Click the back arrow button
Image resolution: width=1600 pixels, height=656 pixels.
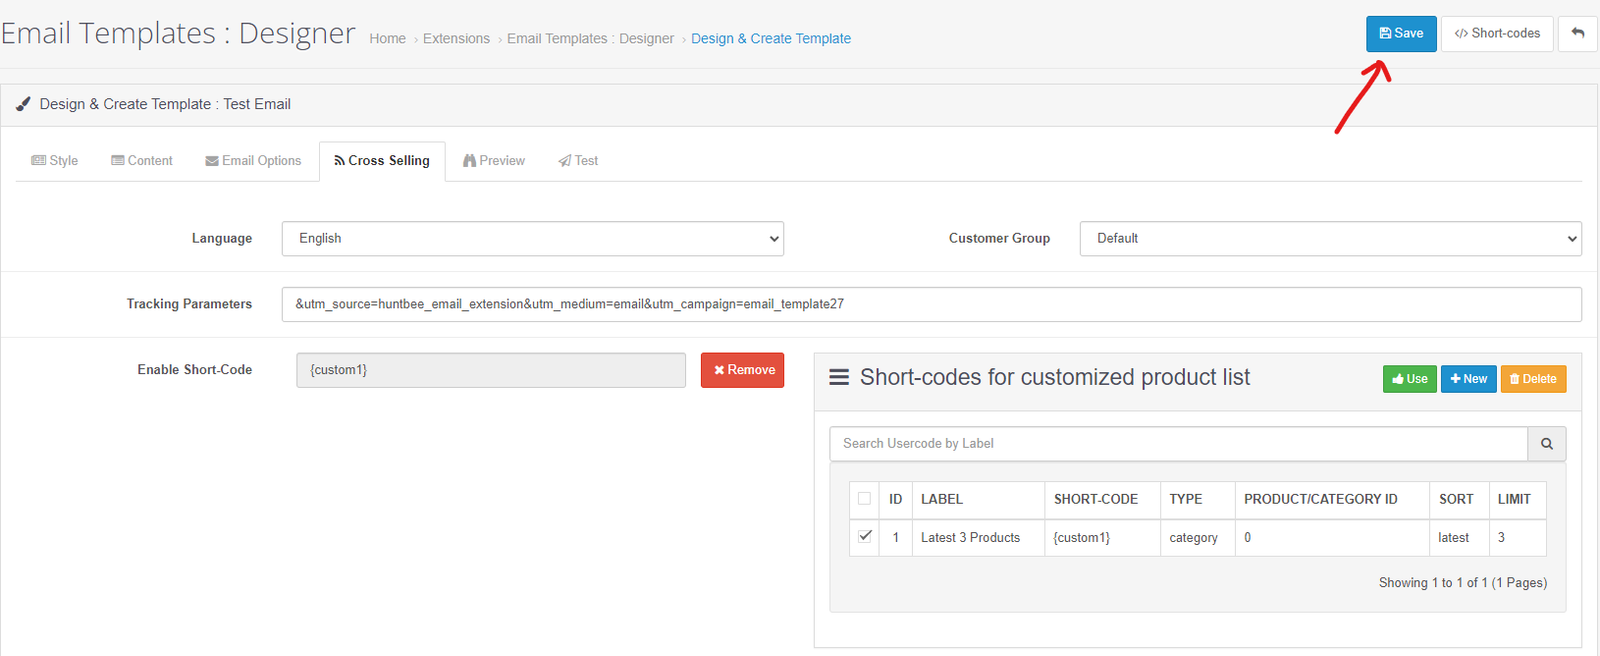(1577, 34)
